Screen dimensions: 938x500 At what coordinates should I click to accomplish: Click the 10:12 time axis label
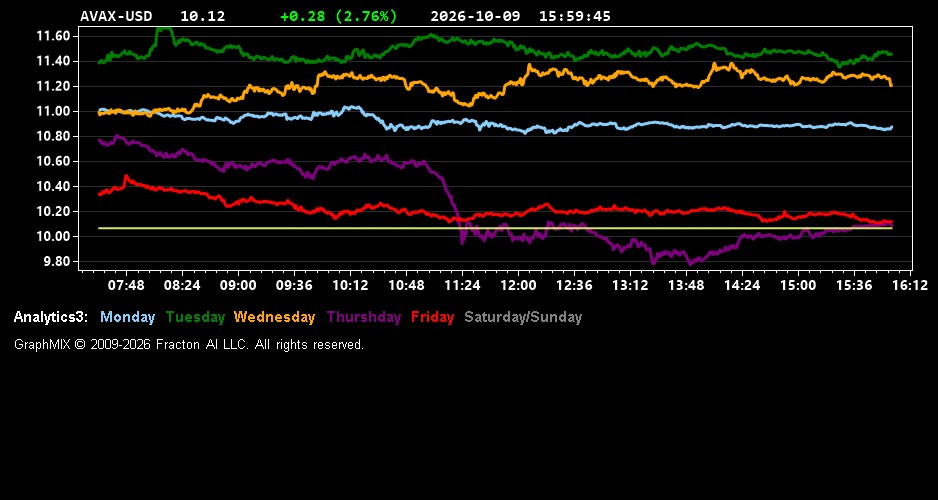(x=350, y=286)
